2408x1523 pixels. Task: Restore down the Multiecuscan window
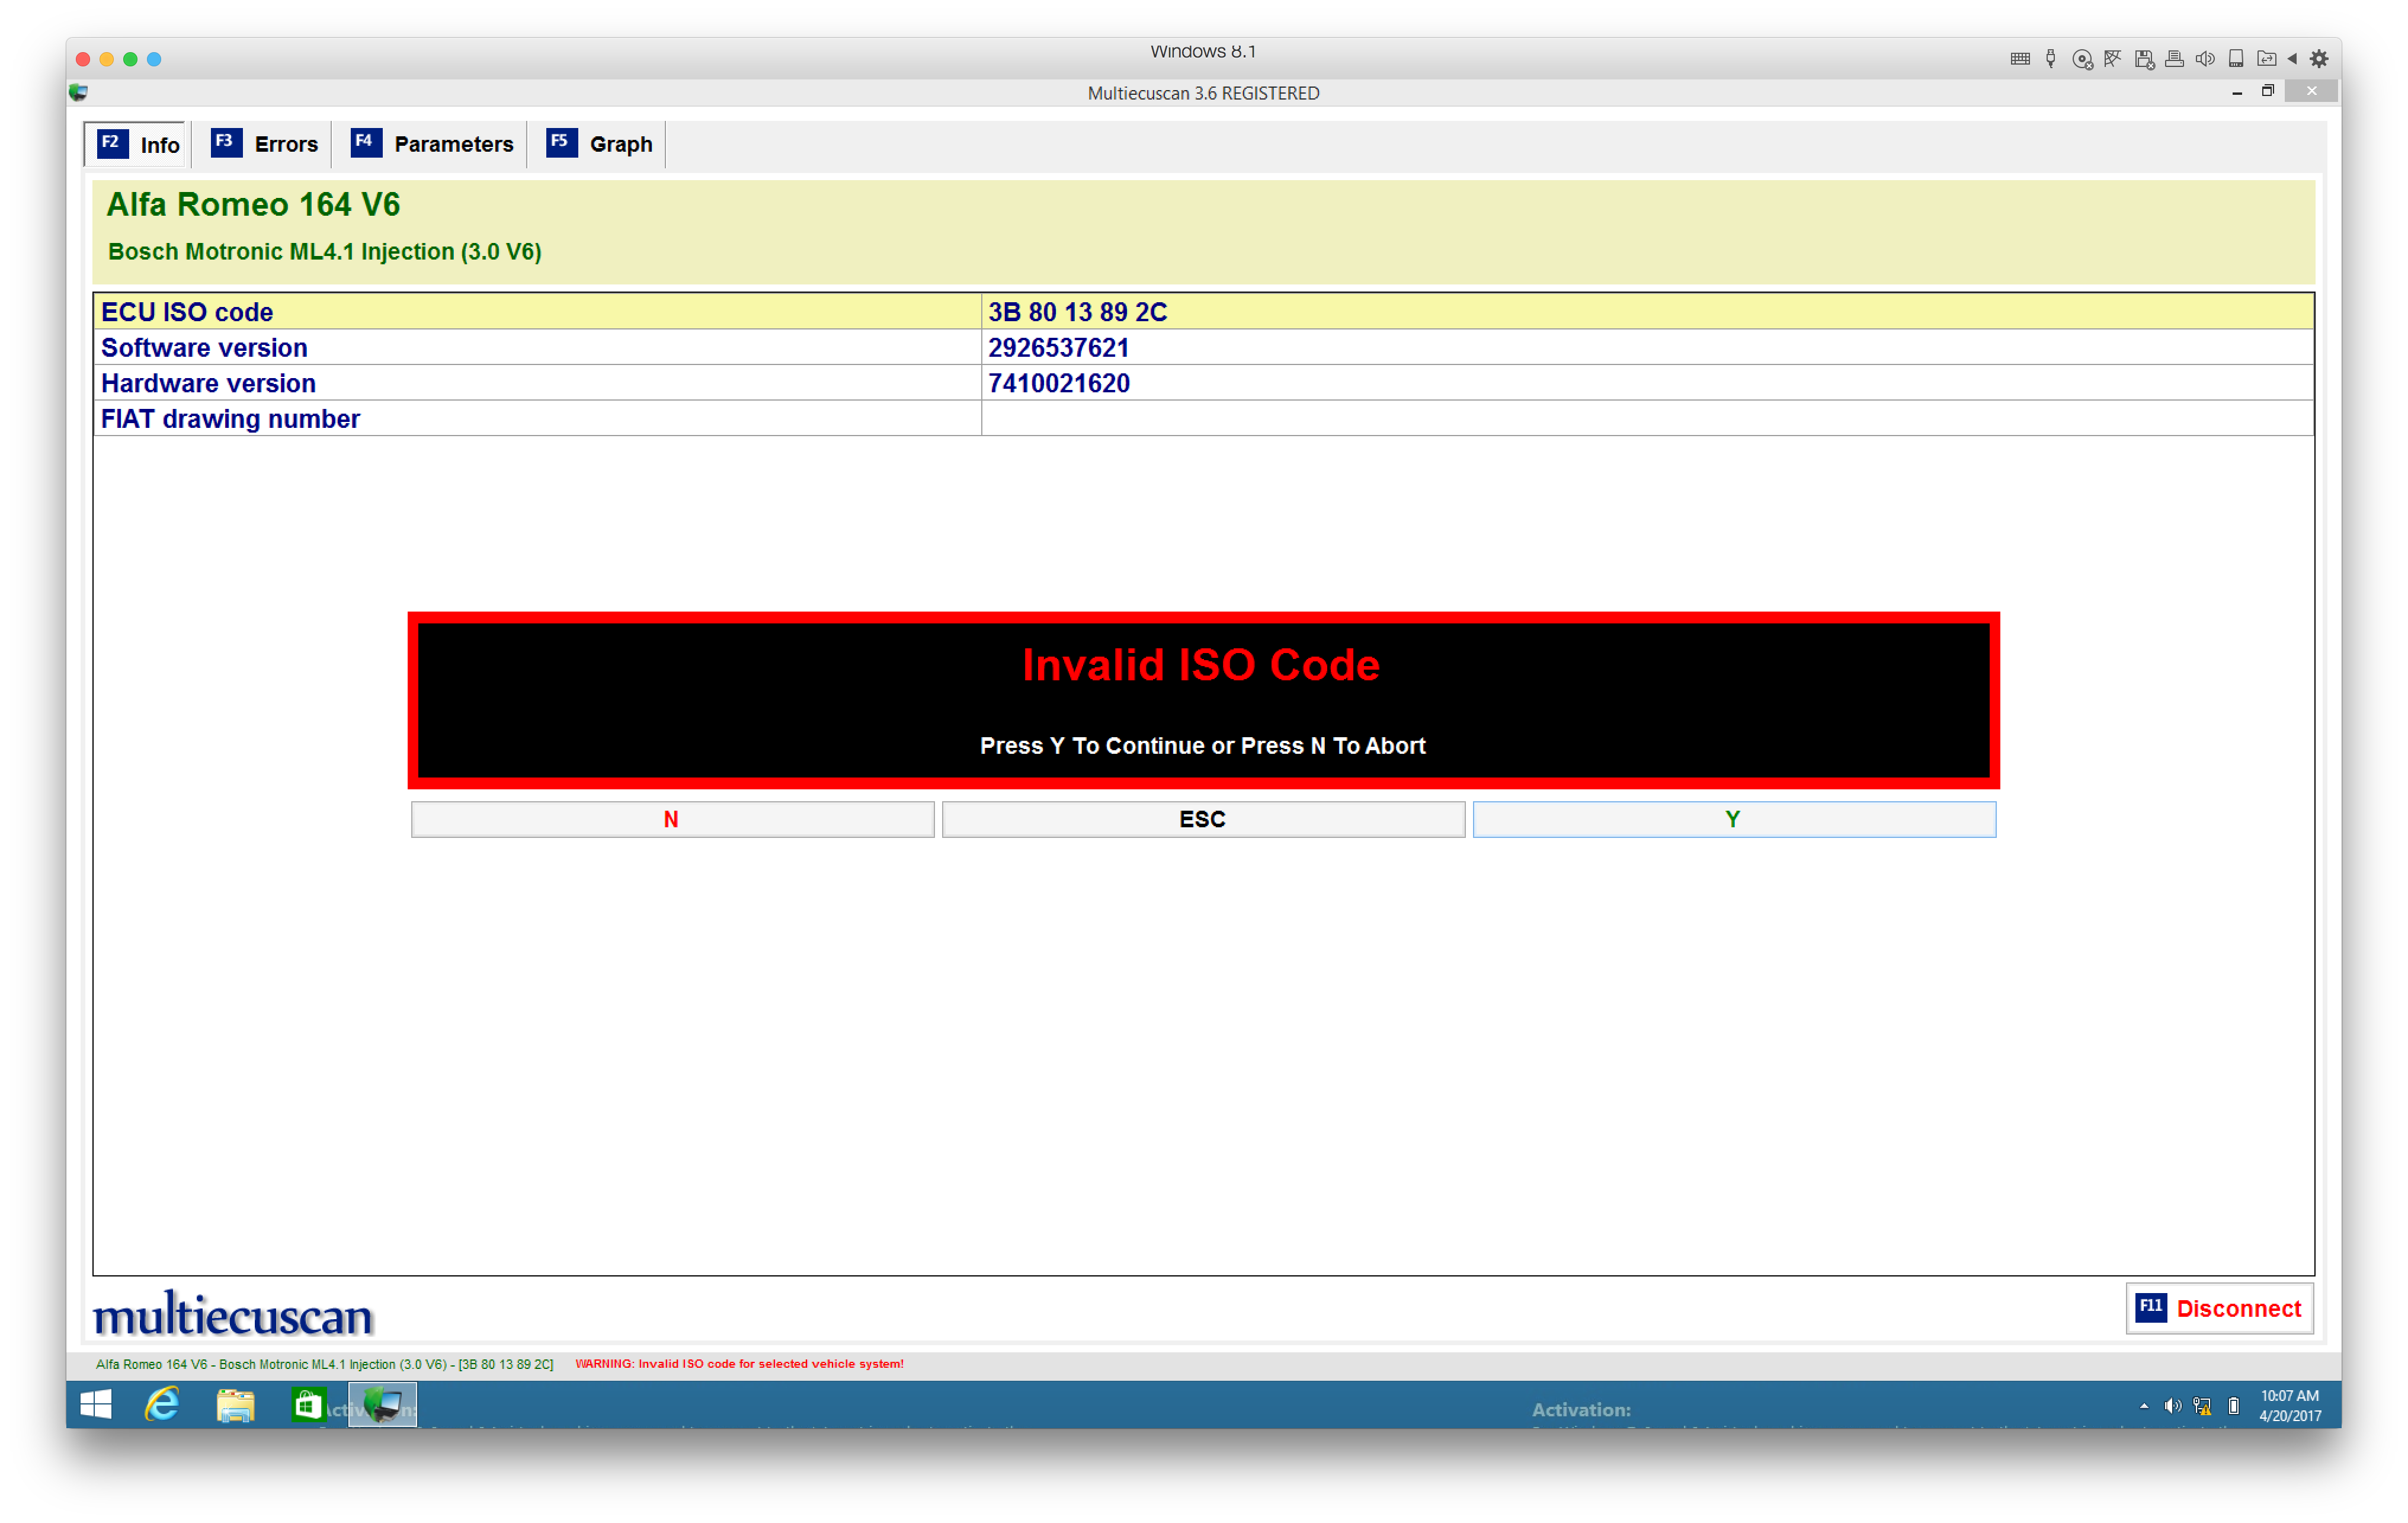(2268, 91)
